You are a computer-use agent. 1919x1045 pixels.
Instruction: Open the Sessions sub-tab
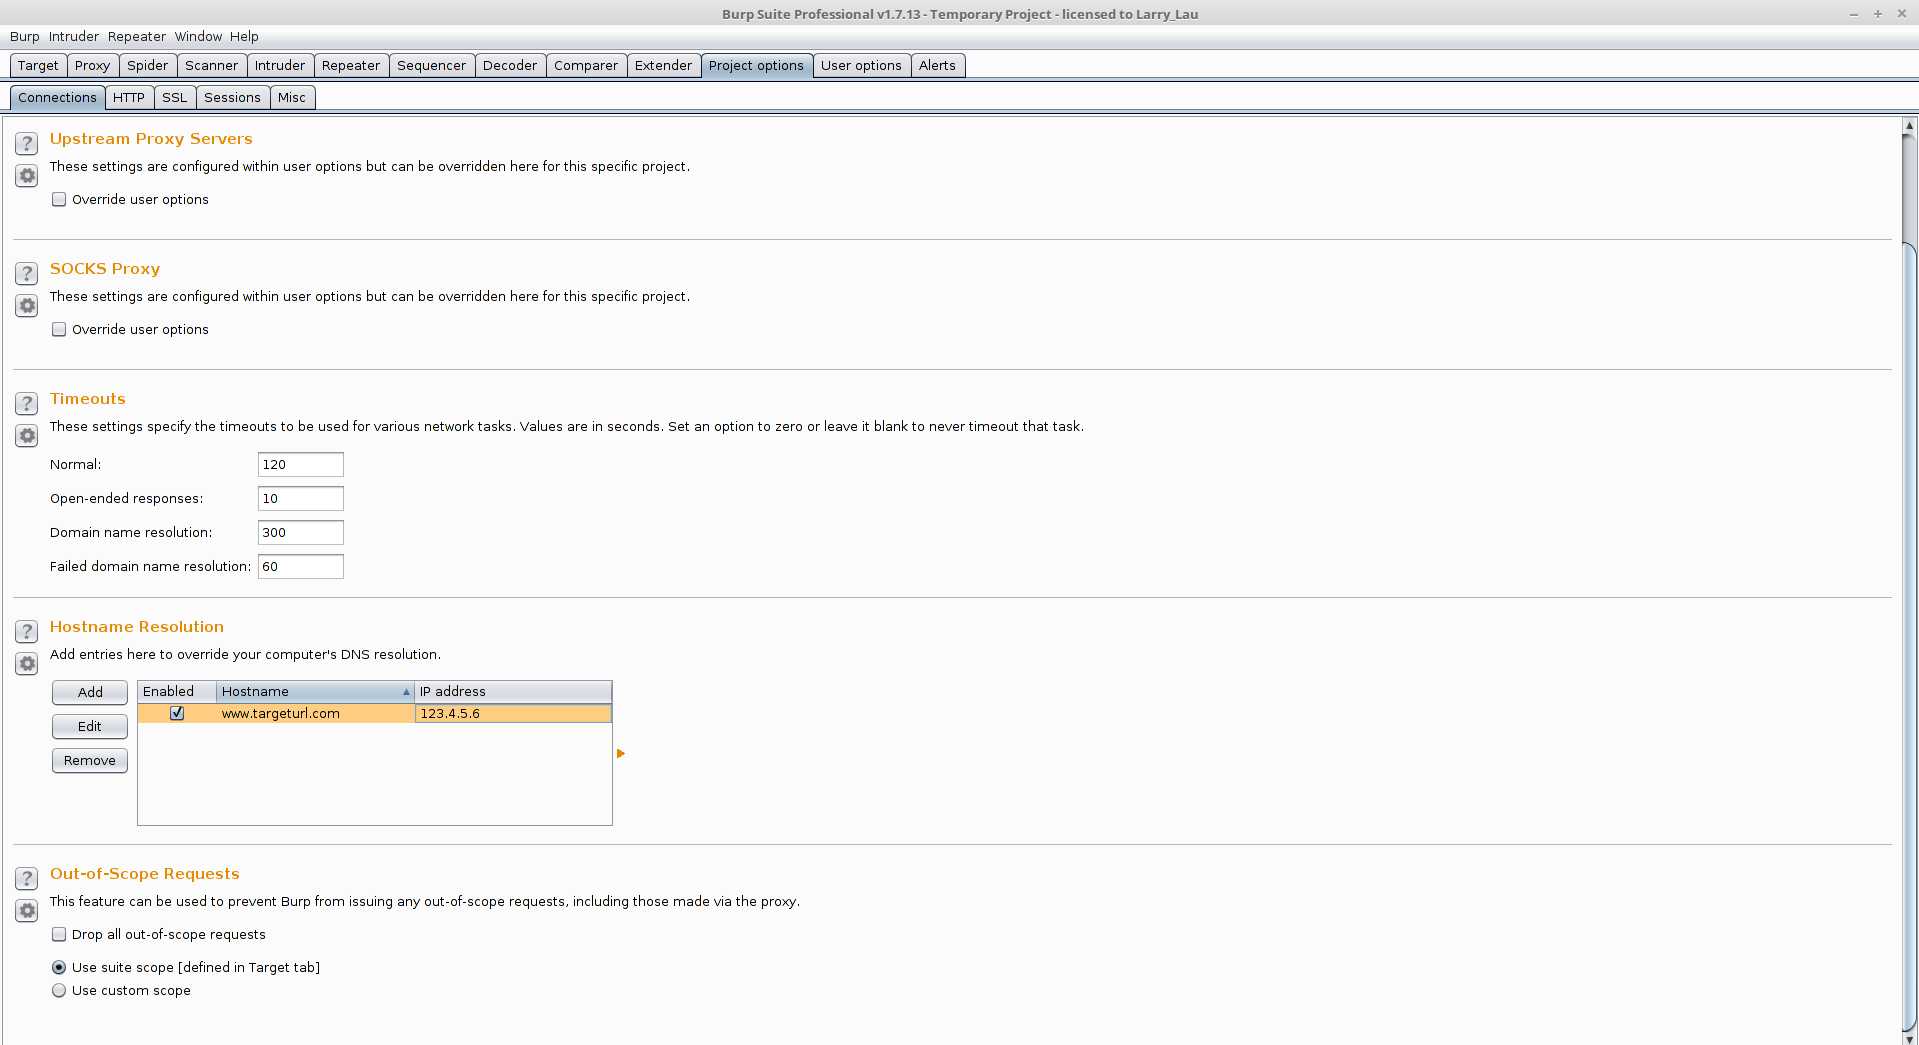click(232, 97)
